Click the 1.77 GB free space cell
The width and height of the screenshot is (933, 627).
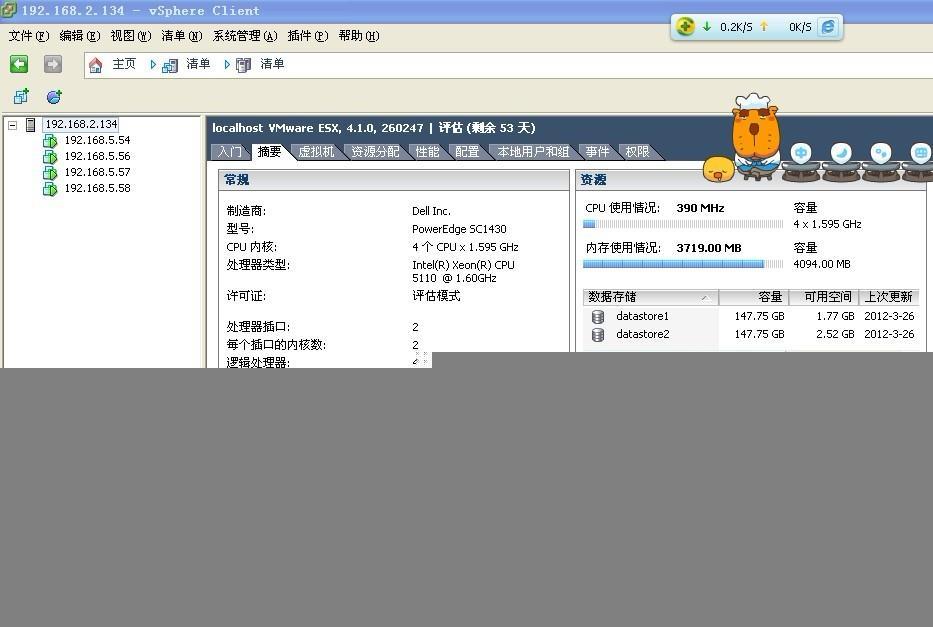(835, 316)
